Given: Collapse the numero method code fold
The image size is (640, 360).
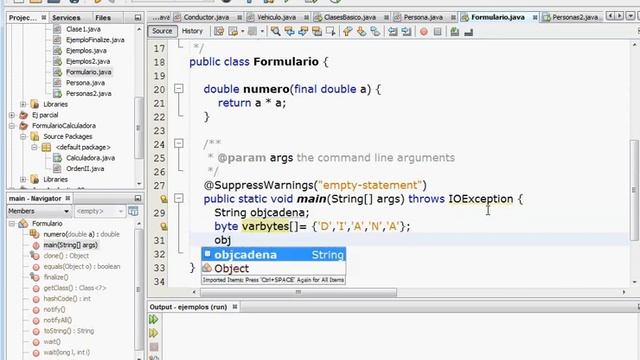Looking at the screenshot, I should [179, 89].
